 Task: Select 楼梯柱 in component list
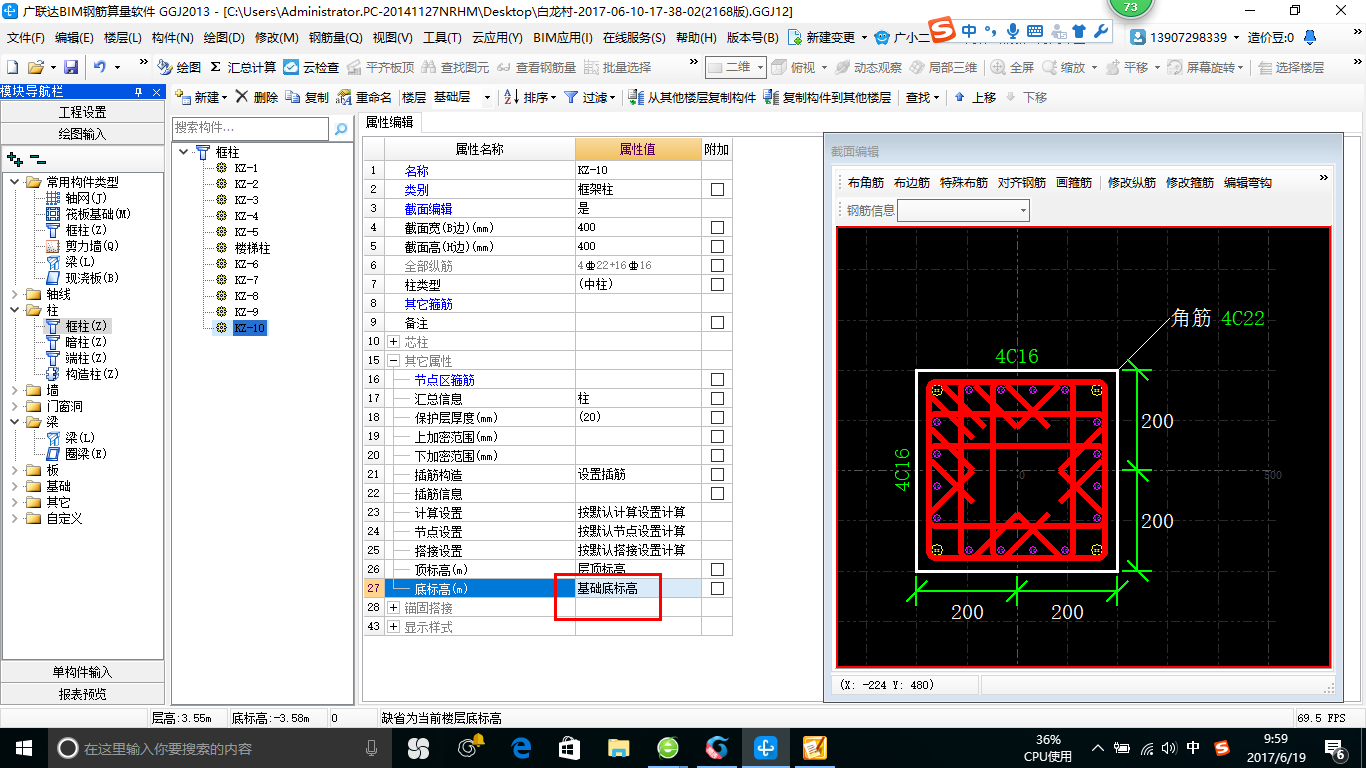(252, 248)
